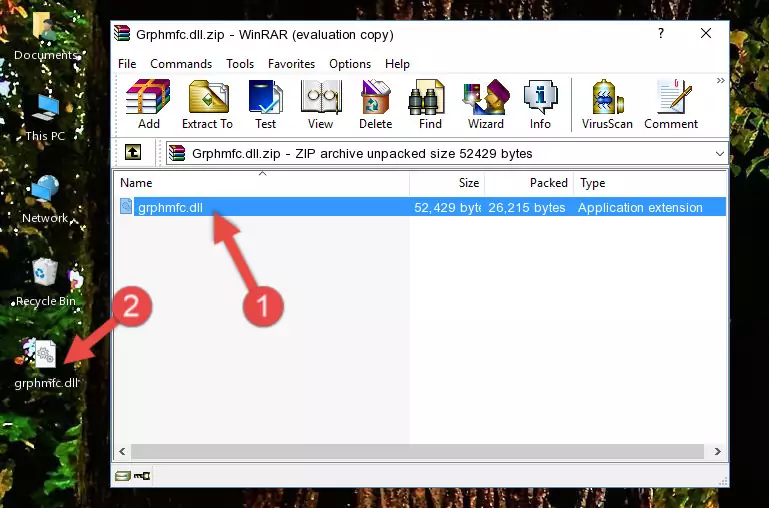Sort by the Size column header
Viewport: 769px width, 508px height.
(x=447, y=183)
